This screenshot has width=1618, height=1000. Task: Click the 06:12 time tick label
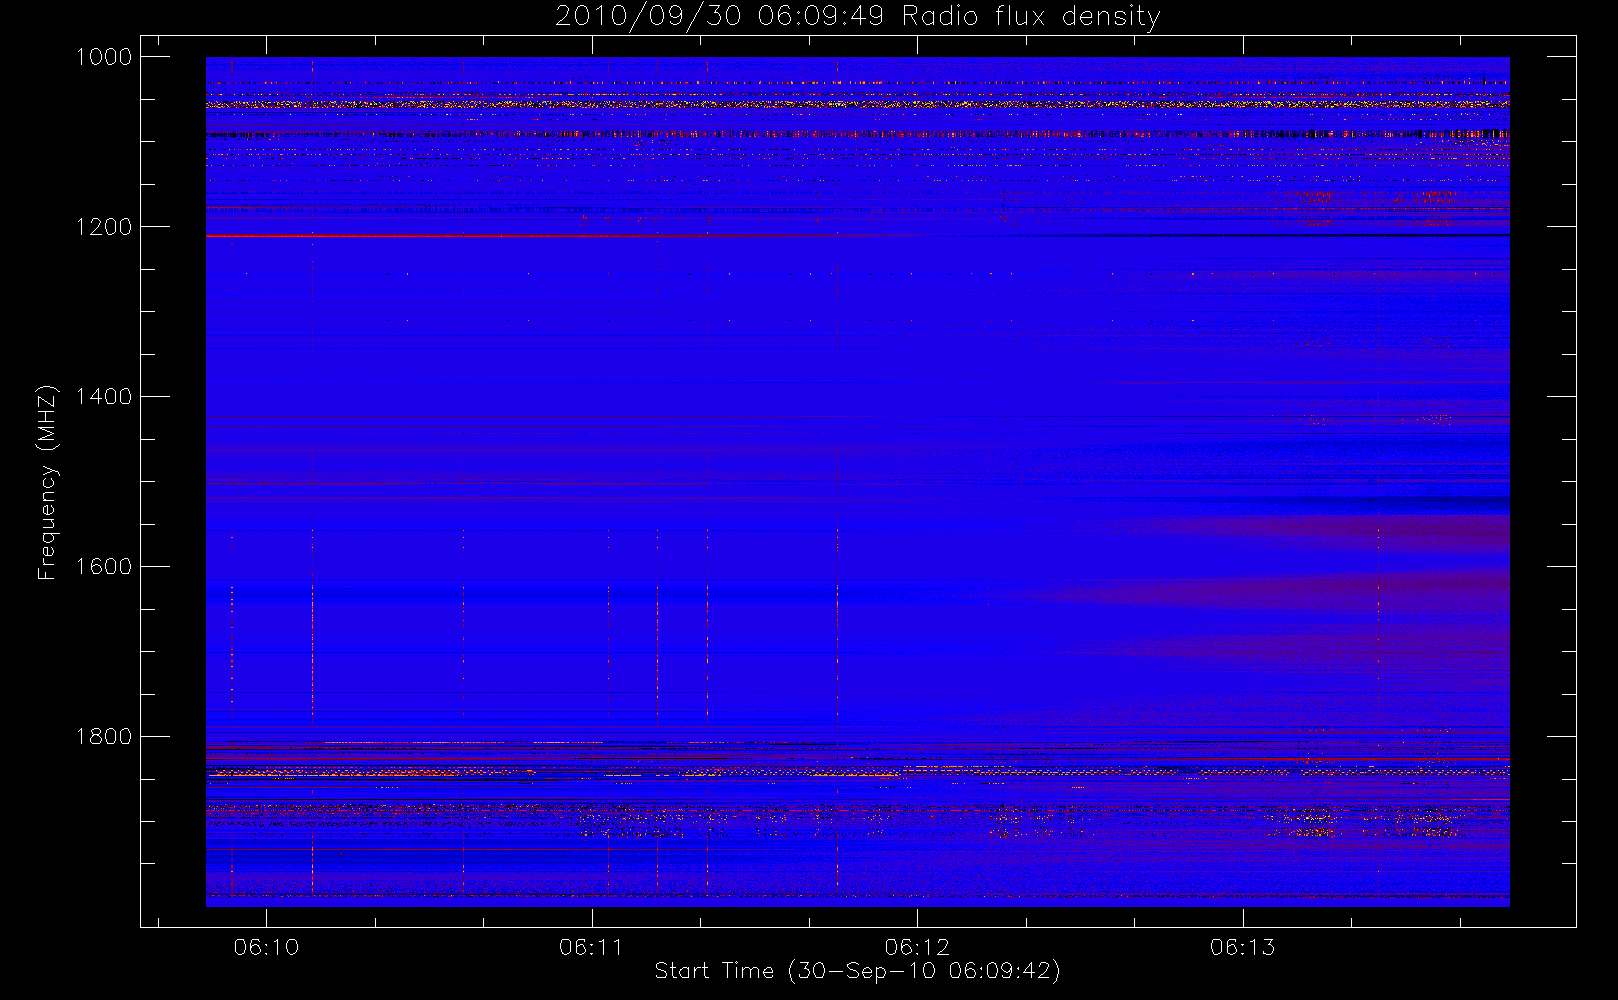coord(917,947)
